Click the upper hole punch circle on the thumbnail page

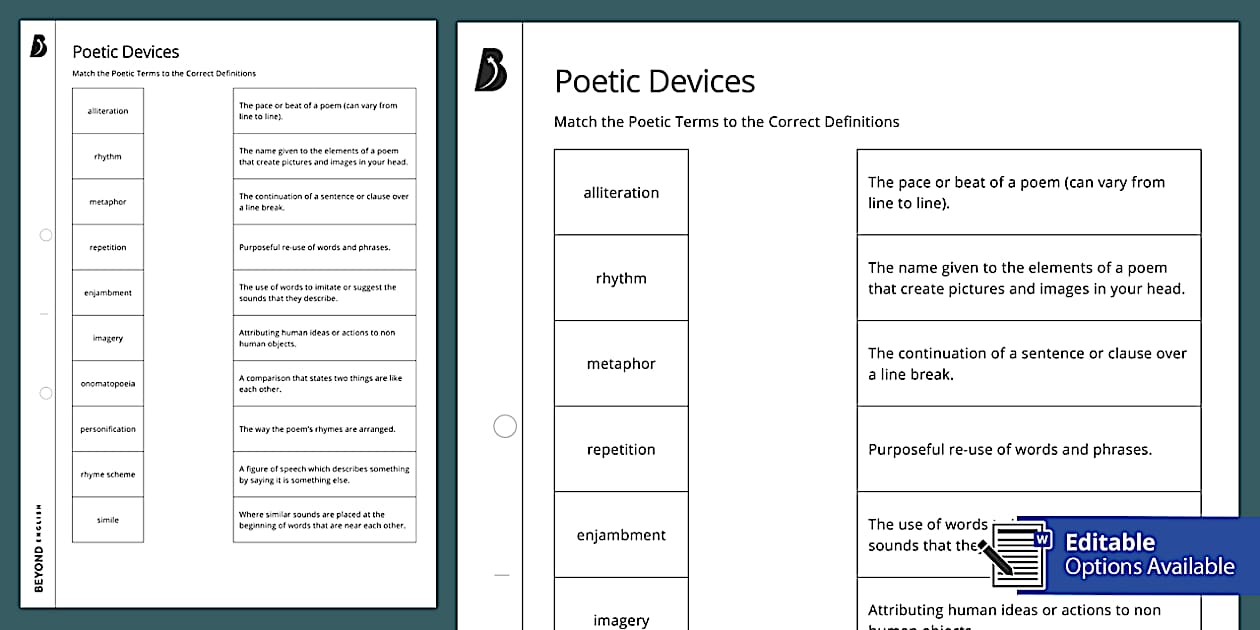45,235
